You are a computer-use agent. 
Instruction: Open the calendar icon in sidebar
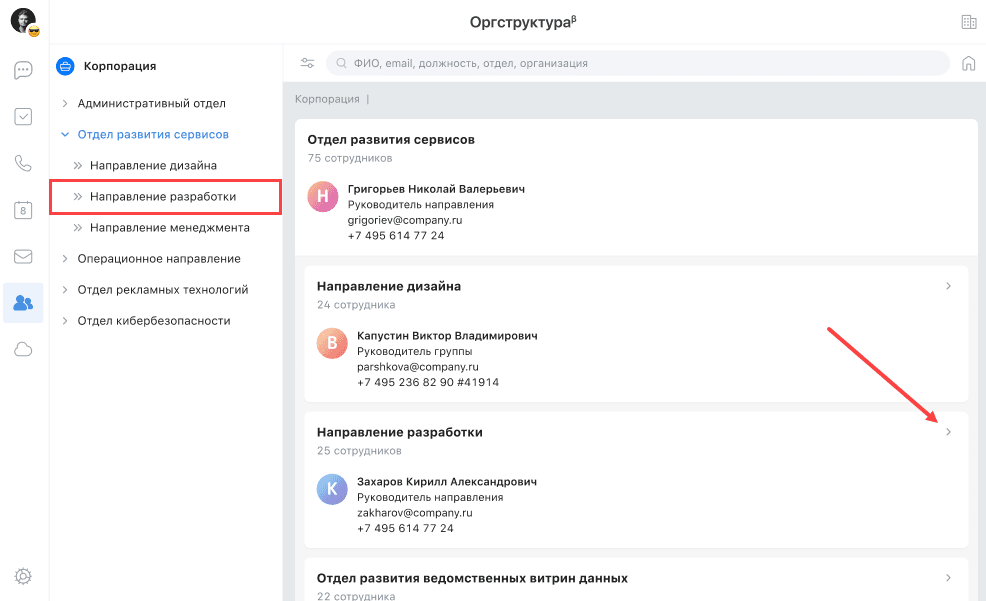pyautogui.click(x=23, y=210)
